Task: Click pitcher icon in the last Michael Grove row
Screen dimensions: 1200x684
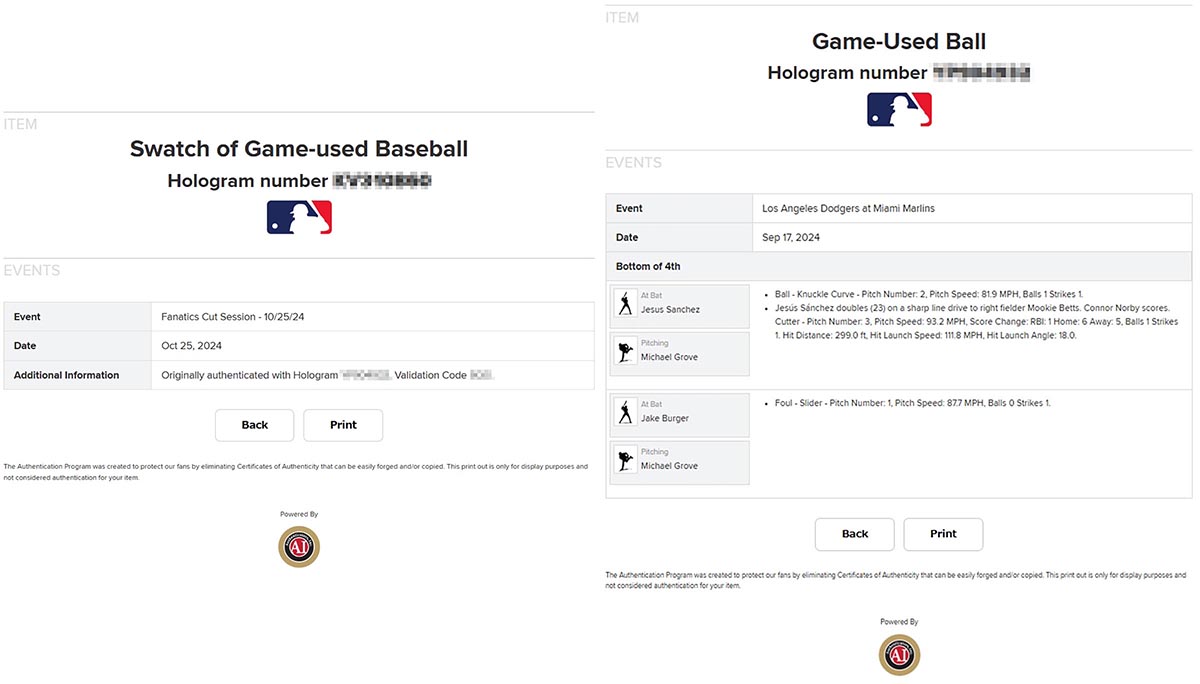Action: coord(626,460)
